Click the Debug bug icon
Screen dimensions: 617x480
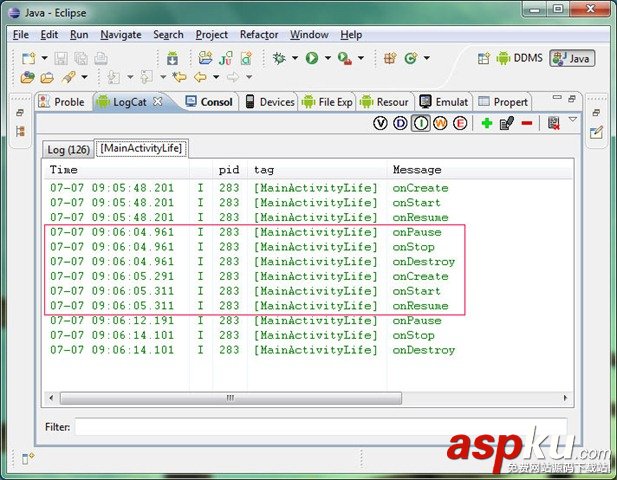(279, 59)
